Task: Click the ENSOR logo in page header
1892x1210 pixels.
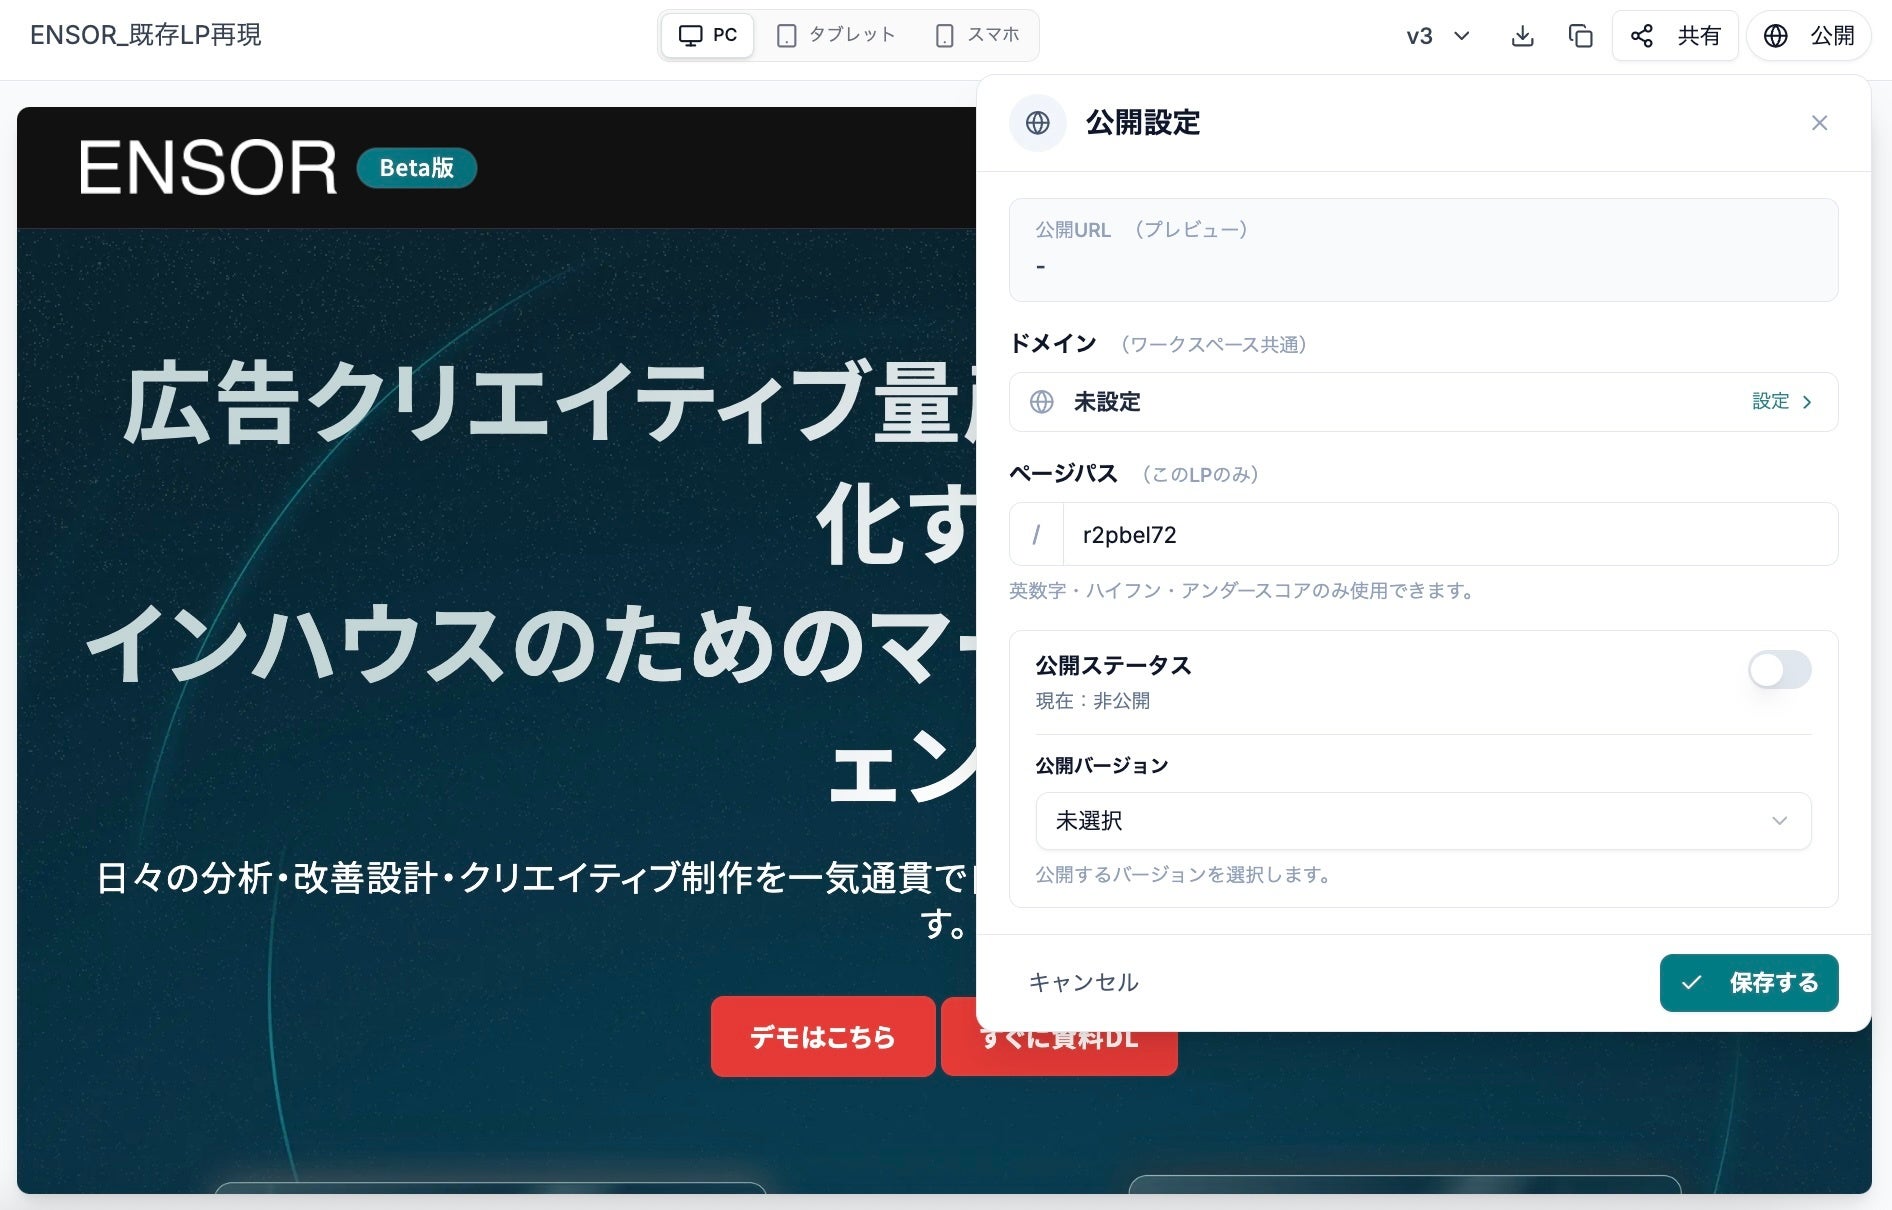Action: coord(208,168)
